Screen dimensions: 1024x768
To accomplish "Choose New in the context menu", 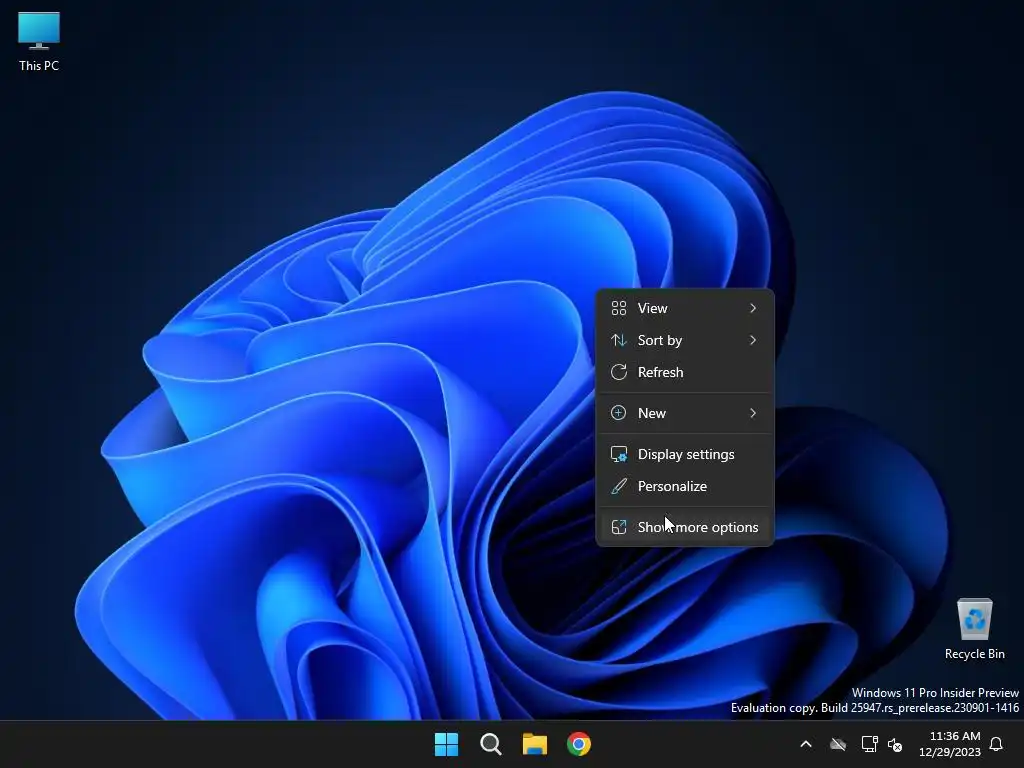I will point(685,413).
